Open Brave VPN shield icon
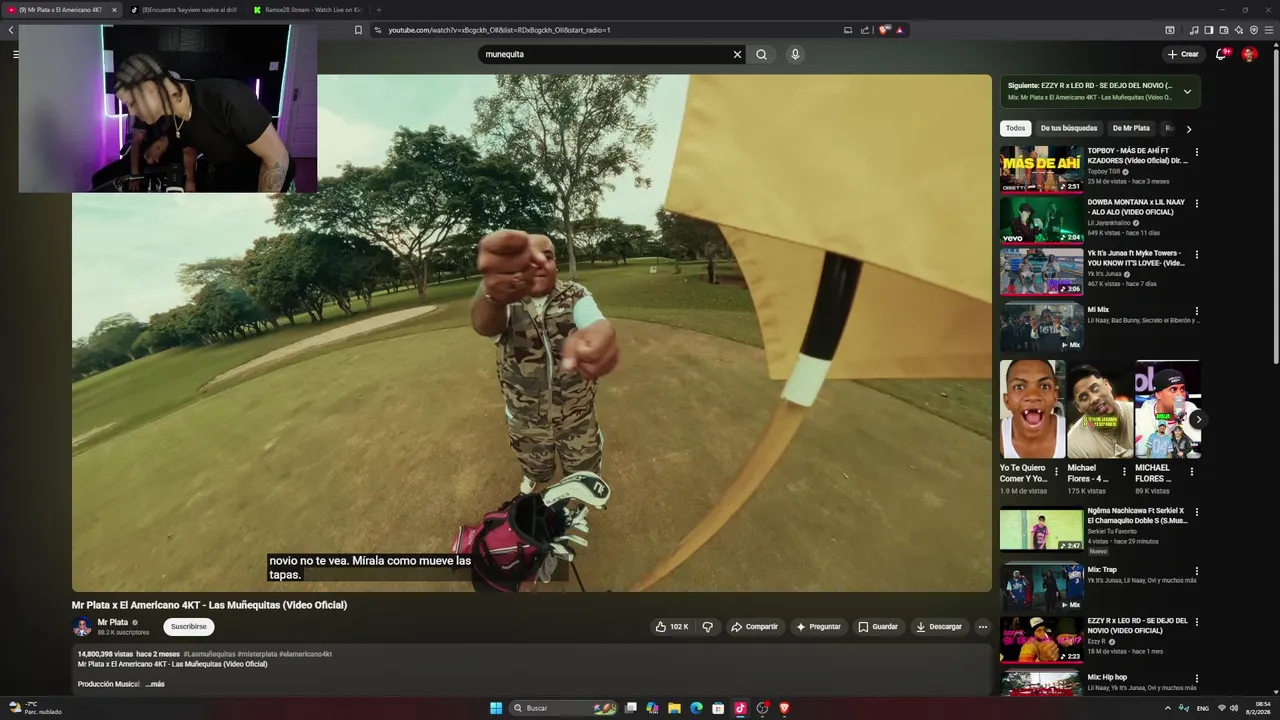The image size is (1280, 720). [x=1254, y=30]
